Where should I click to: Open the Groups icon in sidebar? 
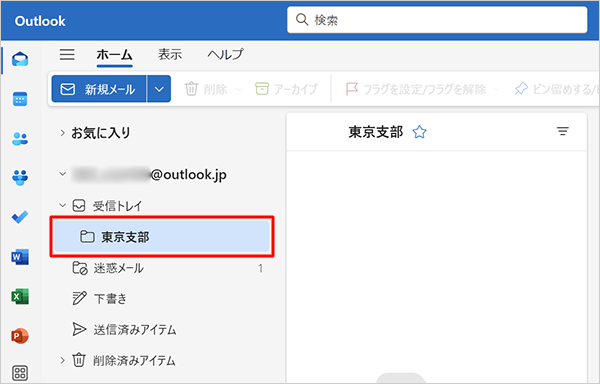point(20,177)
